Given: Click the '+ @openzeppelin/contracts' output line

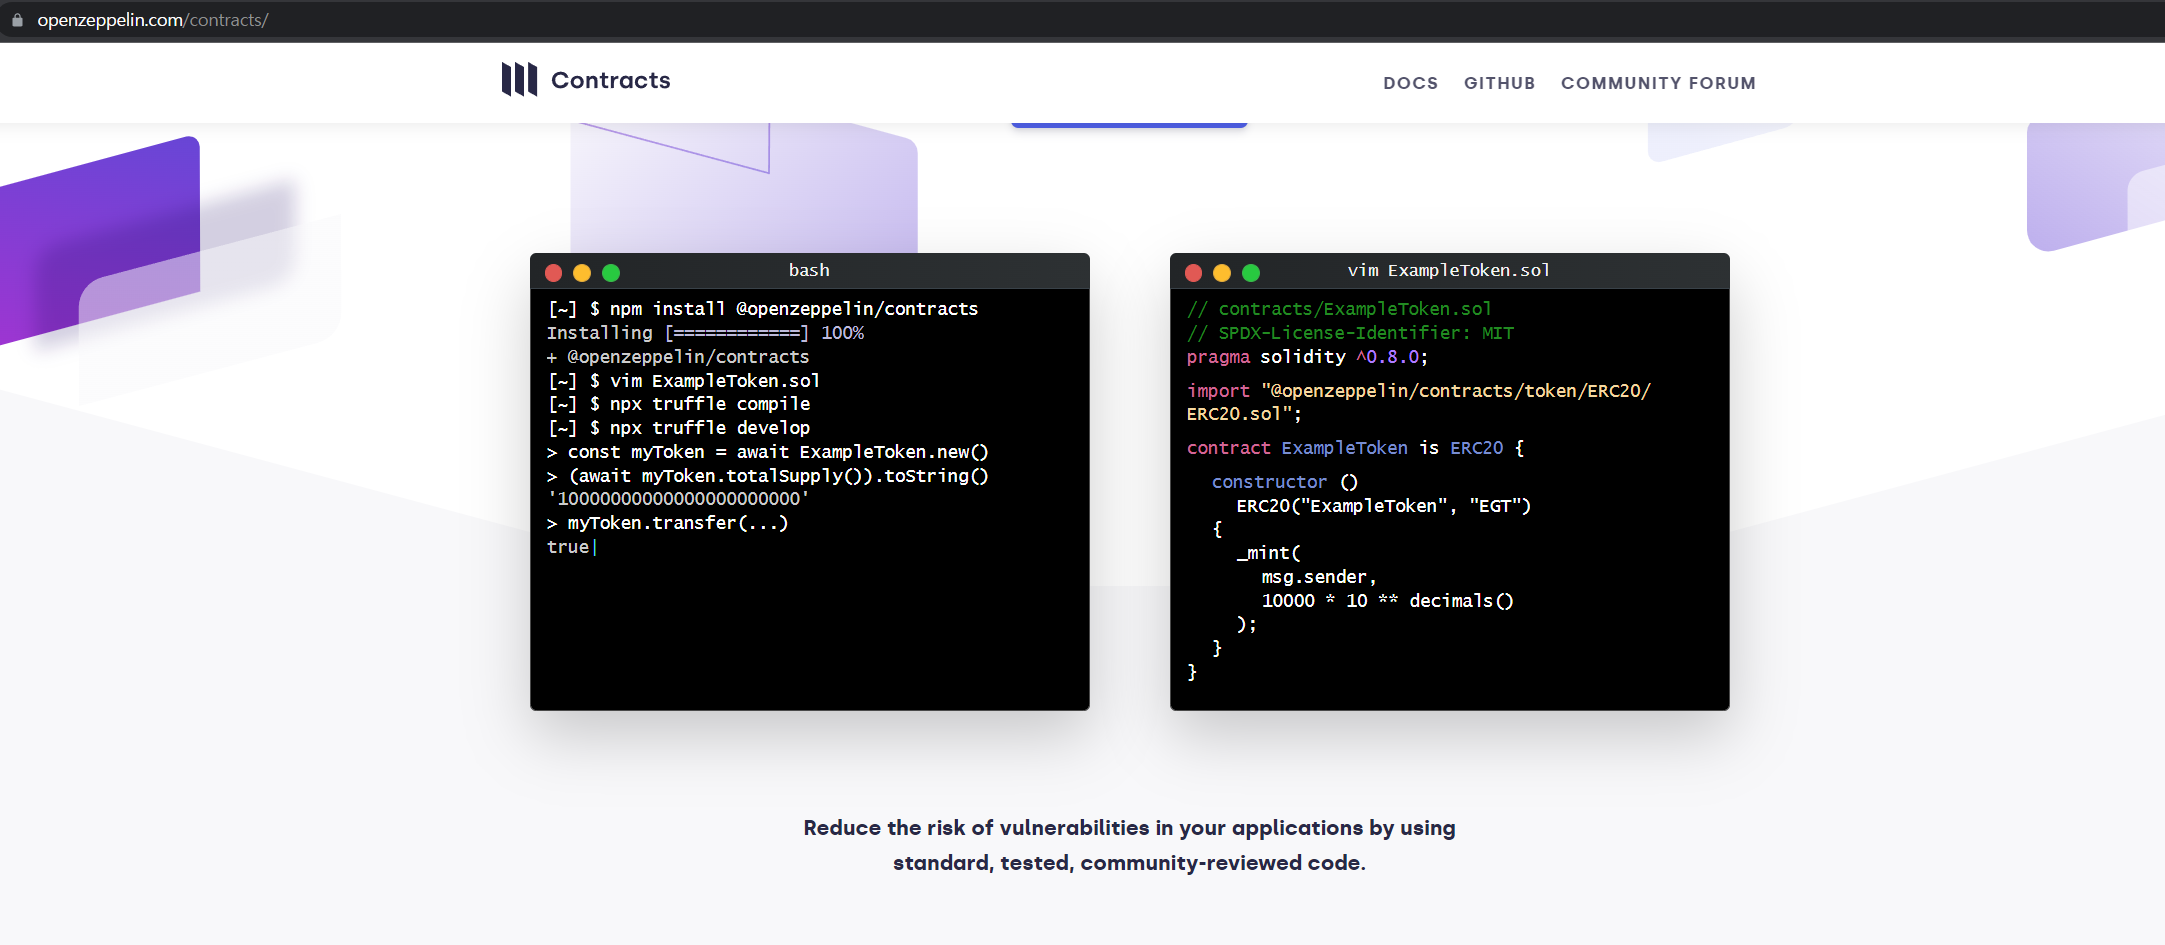Looking at the screenshot, I should coord(678,357).
